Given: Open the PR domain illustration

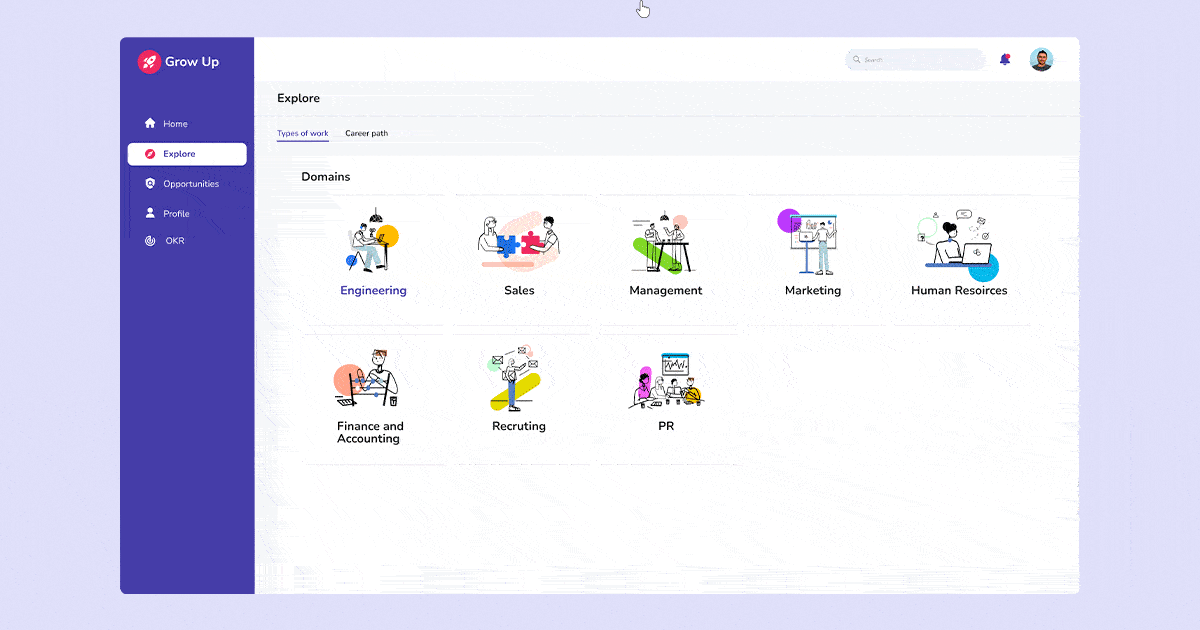Looking at the screenshot, I should click(x=668, y=378).
